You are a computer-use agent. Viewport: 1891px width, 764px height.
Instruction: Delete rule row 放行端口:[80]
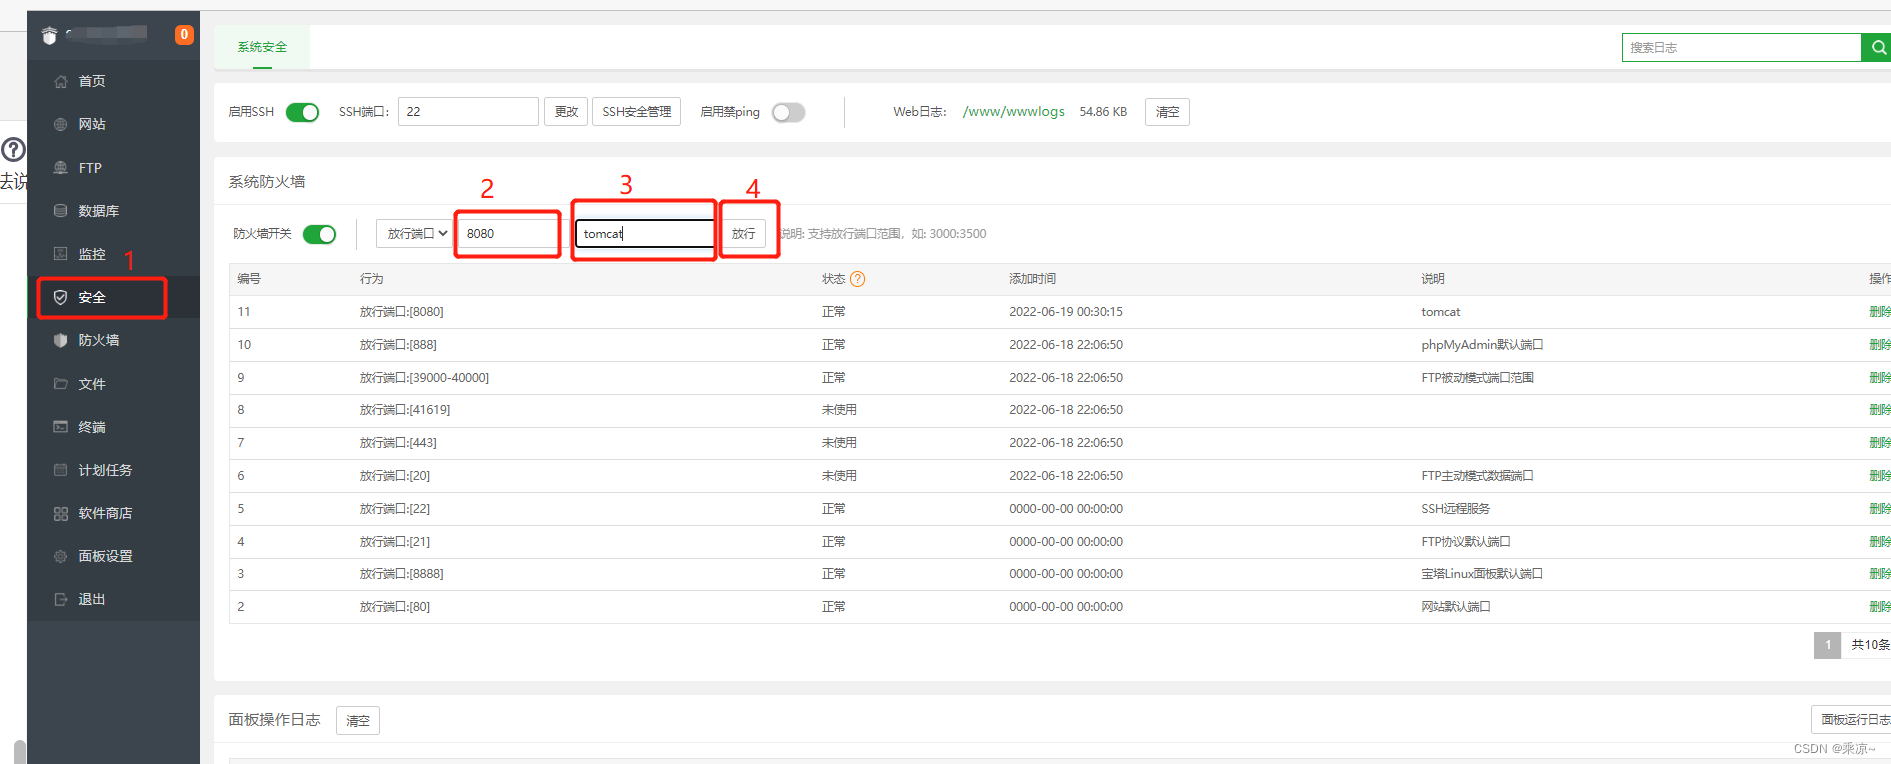pyautogui.click(x=1880, y=607)
